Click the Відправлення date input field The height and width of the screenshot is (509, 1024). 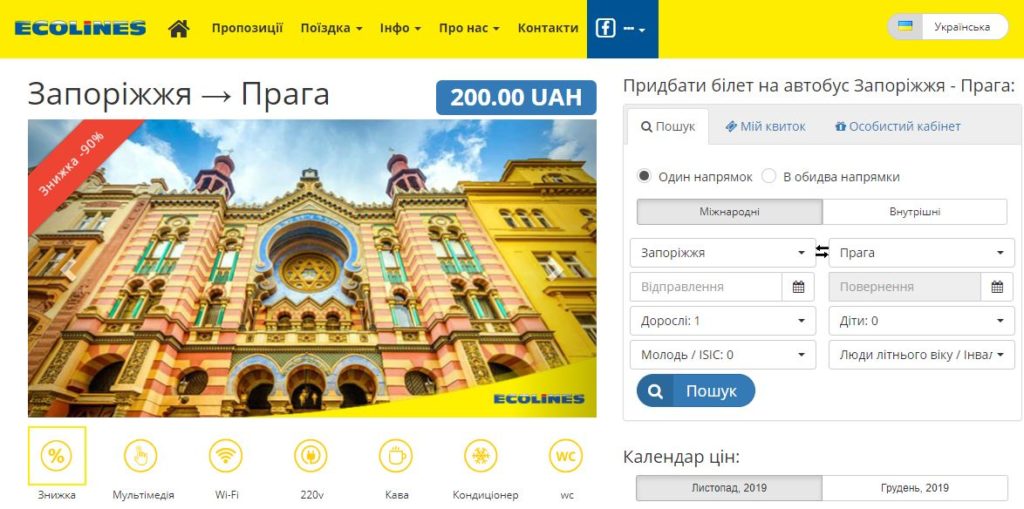pyautogui.click(x=706, y=287)
